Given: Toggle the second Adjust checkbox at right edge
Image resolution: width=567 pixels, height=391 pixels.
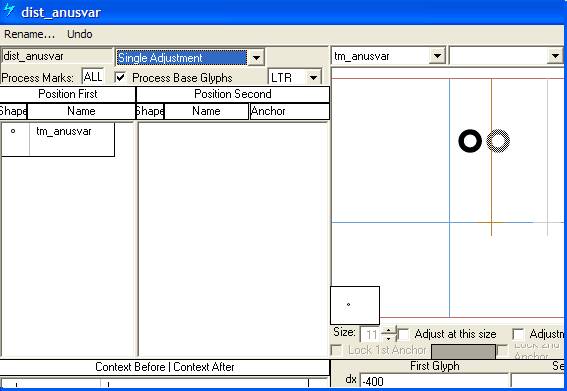Looking at the screenshot, I should tap(518, 335).
